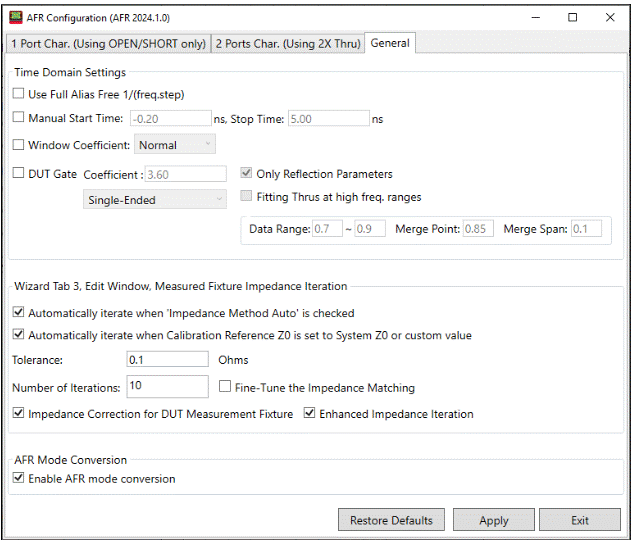
Task: Click the Exit button
Action: click(x=579, y=520)
